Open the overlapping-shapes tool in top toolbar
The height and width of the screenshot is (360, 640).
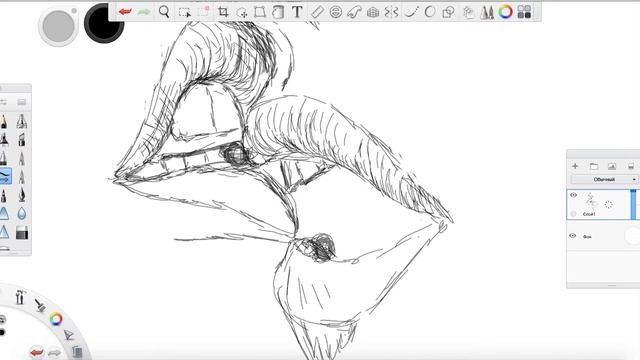pyautogui.click(x=448, y=12)
